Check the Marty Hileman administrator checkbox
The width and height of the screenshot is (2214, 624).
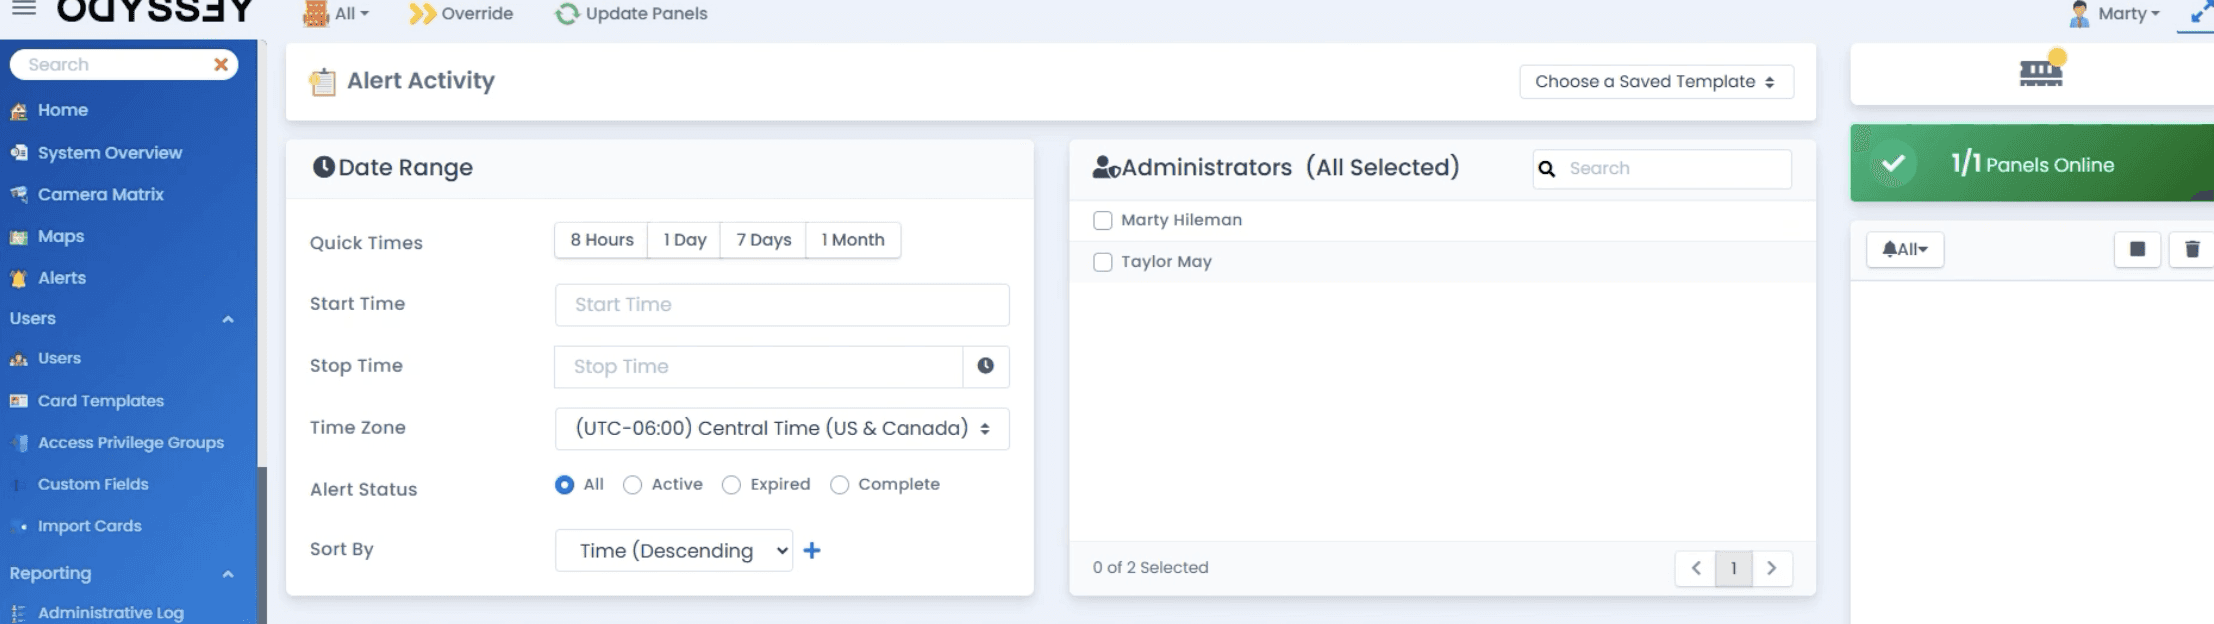pyautogui.click(x=1102, y=220)
